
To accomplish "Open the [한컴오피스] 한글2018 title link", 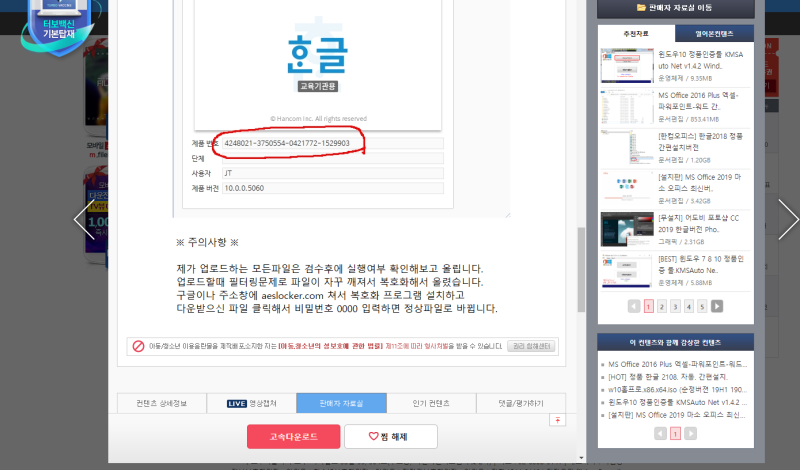I will [x=701, y=142].
